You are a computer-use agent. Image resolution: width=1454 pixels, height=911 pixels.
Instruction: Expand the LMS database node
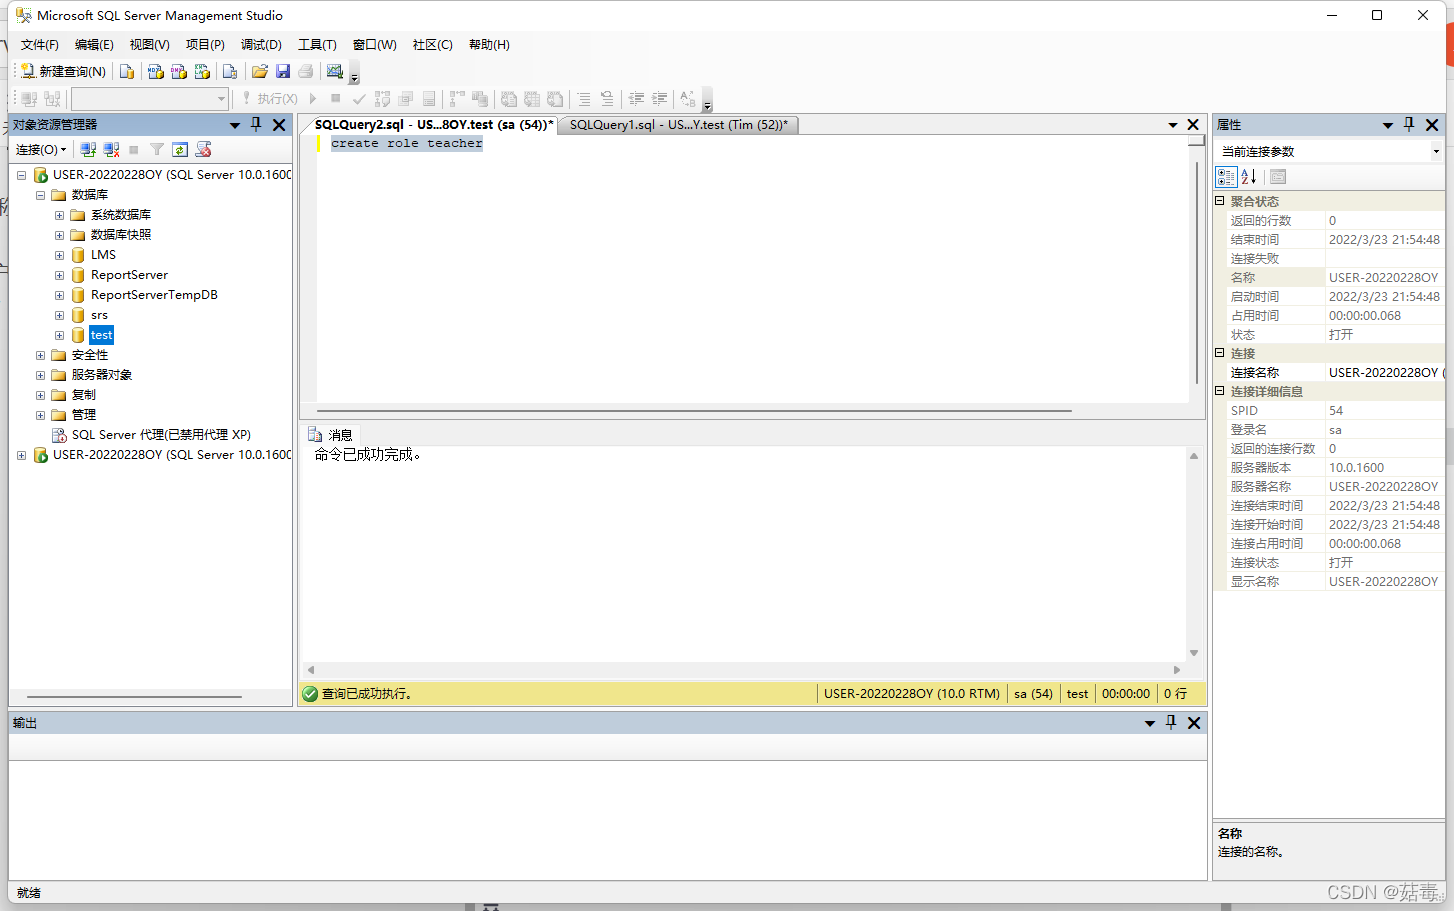(59, 255)
